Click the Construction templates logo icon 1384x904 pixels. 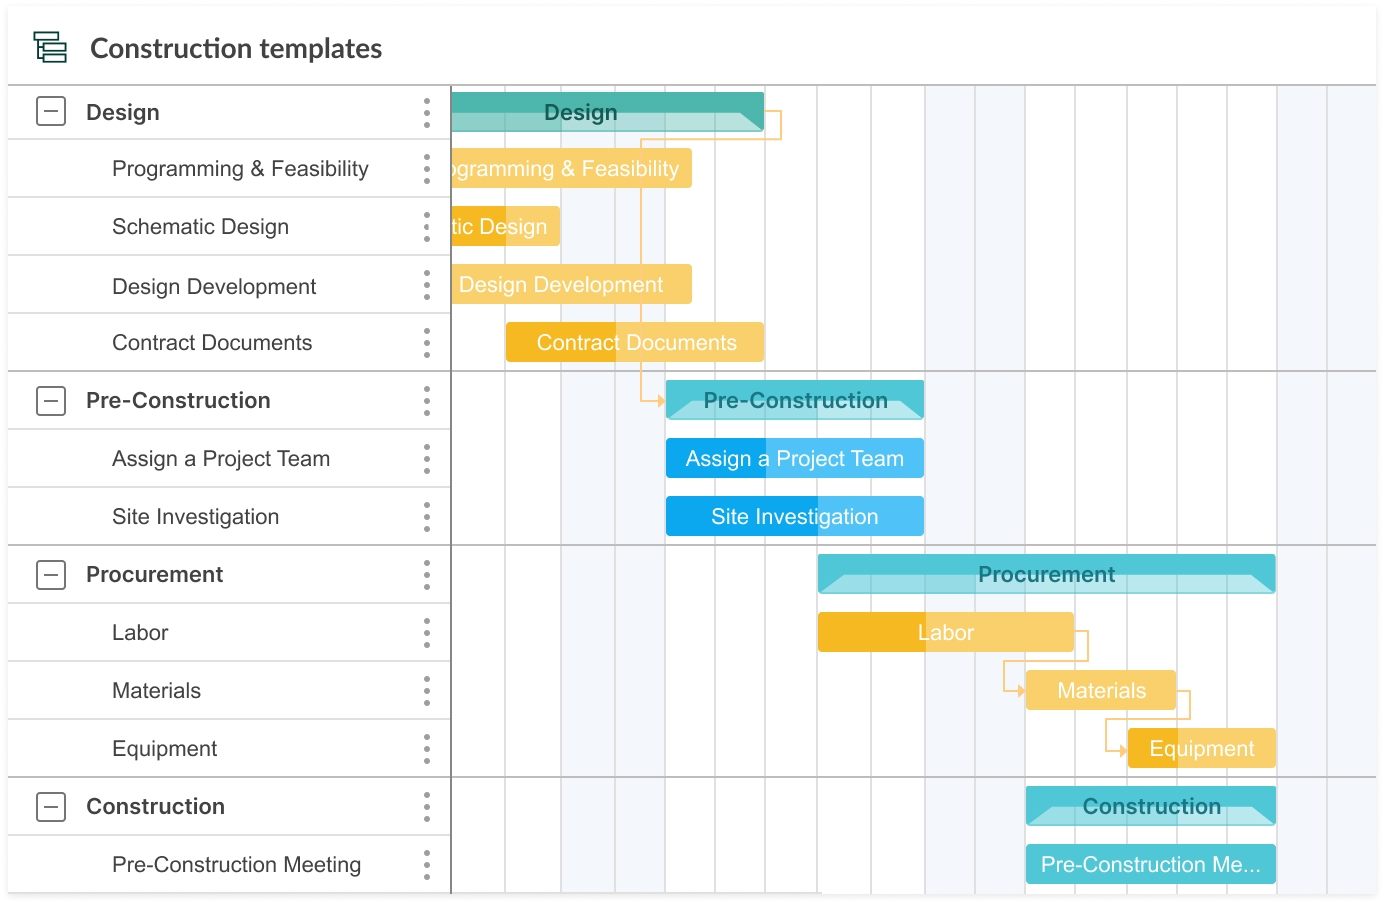coord(50,47)
